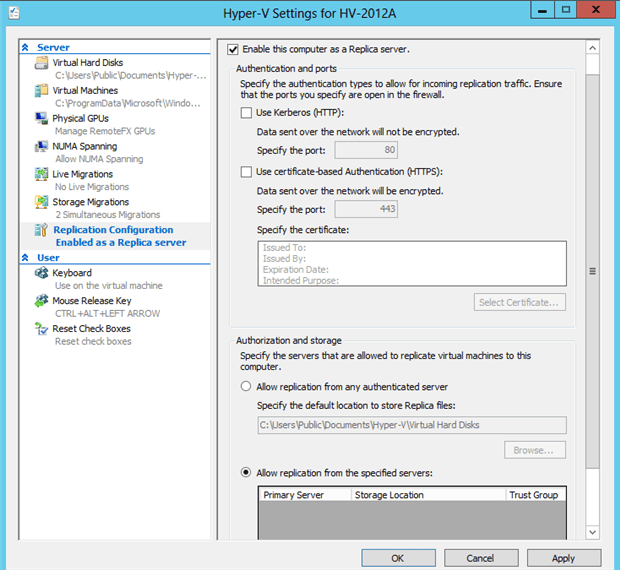This screenshot has height=570, width=620.
Task: Click 'Enabled as a Replica server' text
Action: pos(121,242)
